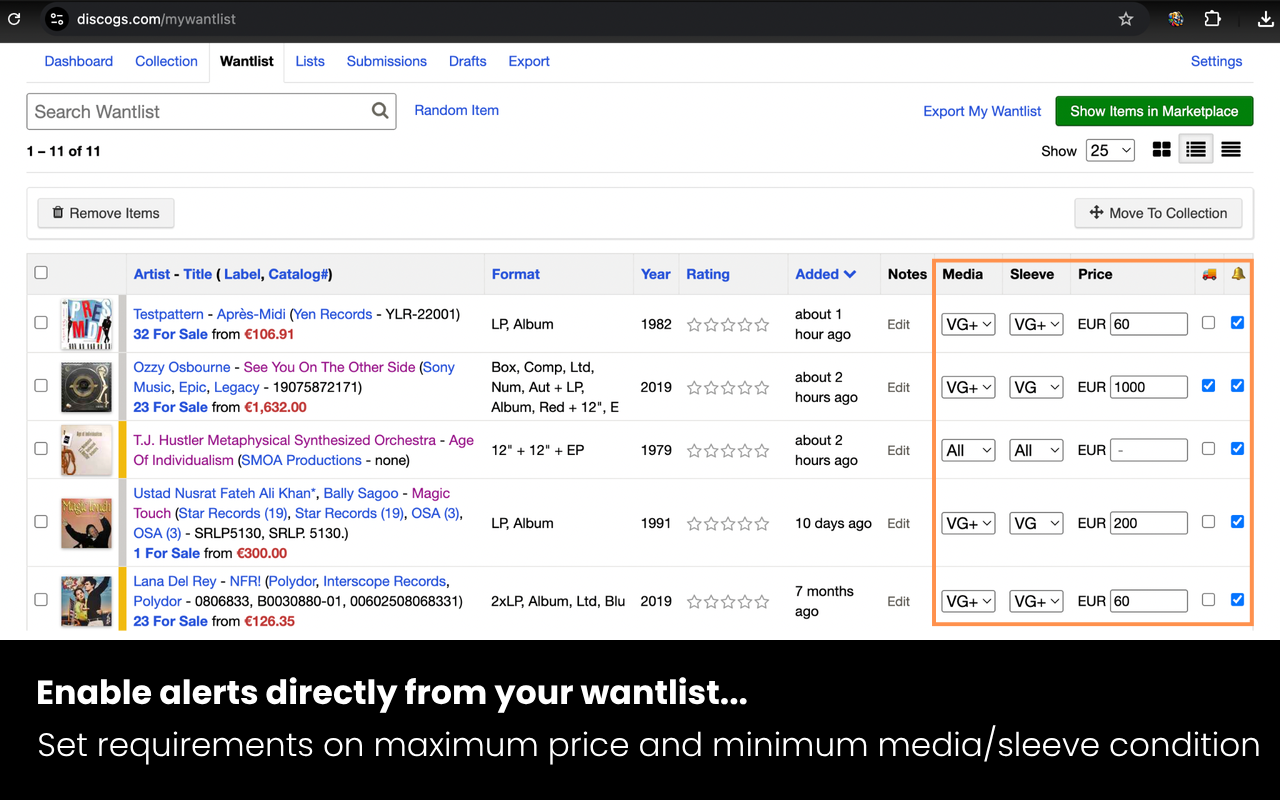The height and width of the screenshot is (800, 1280).
Task: Switch to the Drafts tab
Action: (x=468, y=61)
